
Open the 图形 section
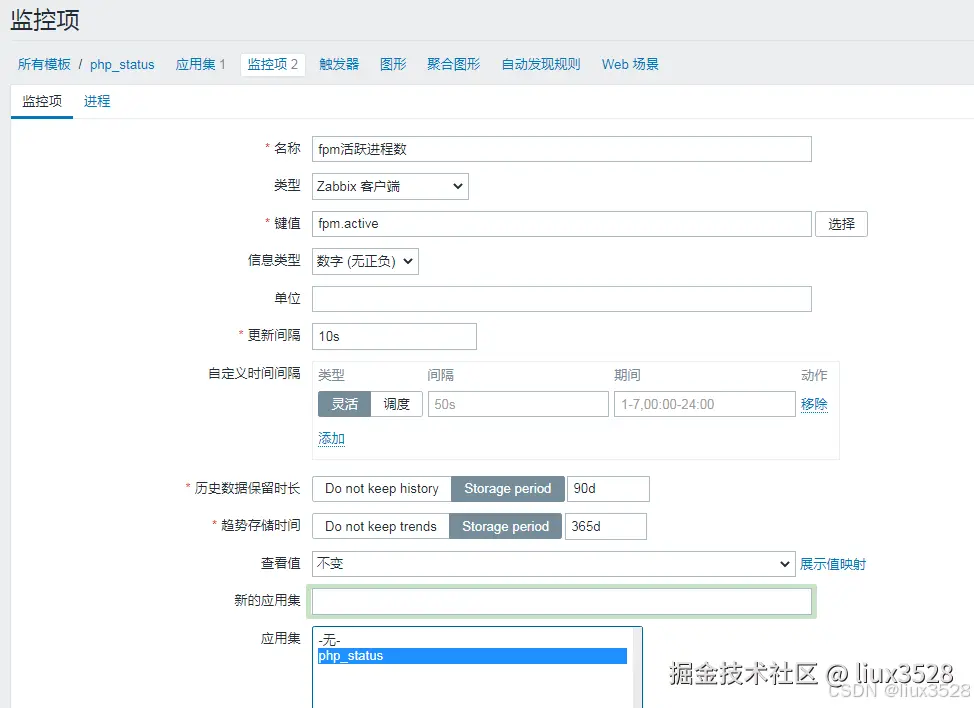pyautogui.click(x=393, y=65)
